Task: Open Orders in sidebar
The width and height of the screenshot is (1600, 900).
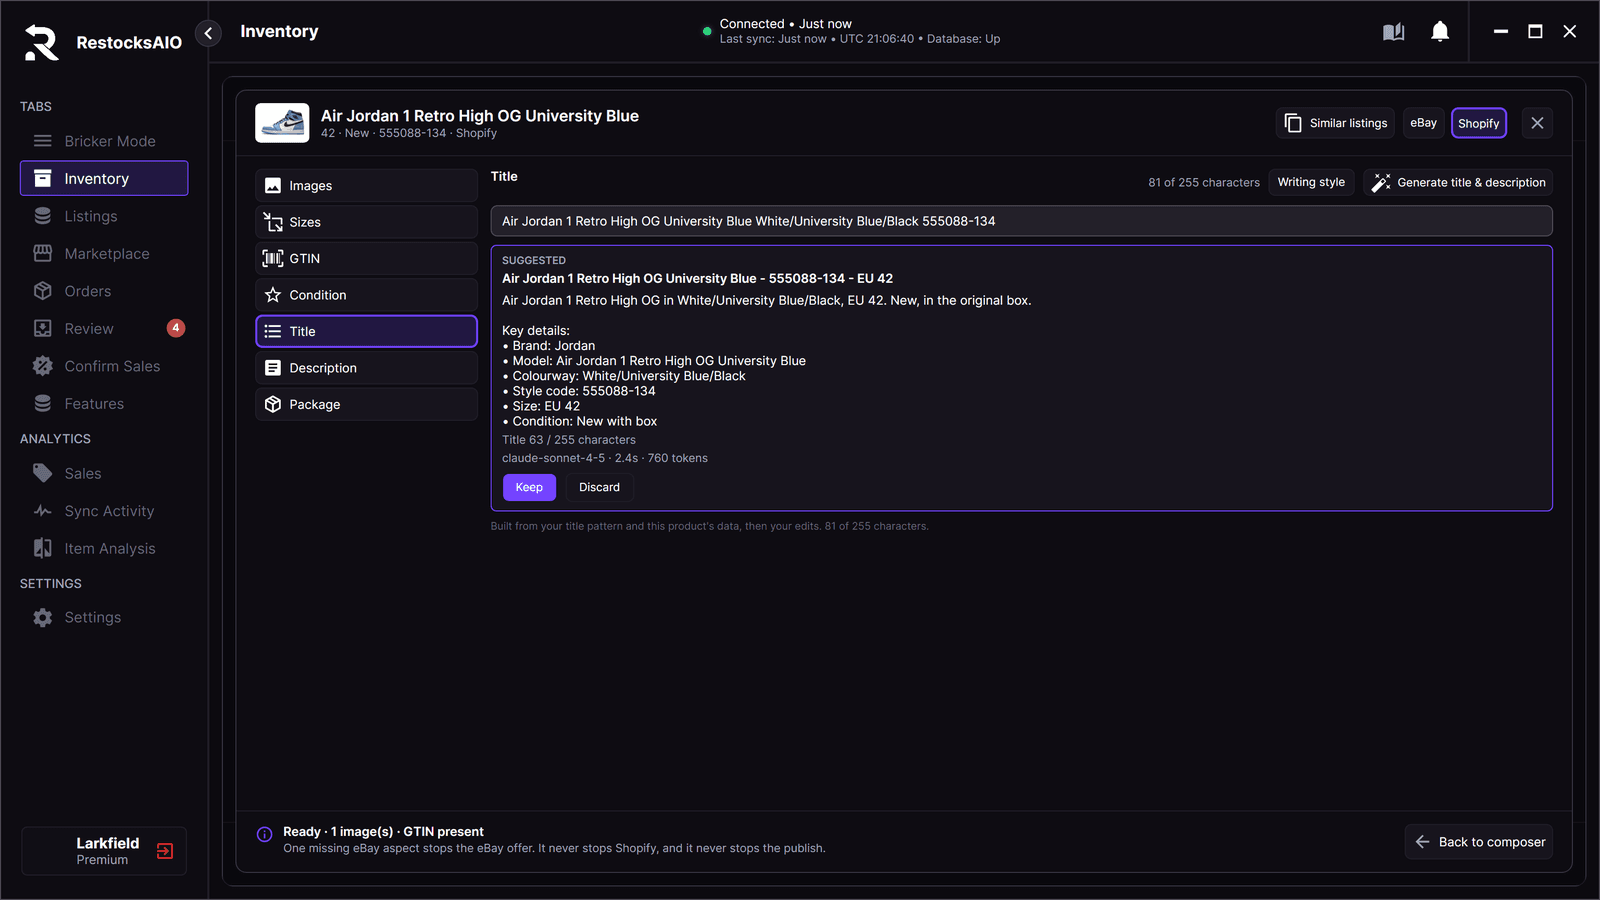Action: [x=104, y=291]
